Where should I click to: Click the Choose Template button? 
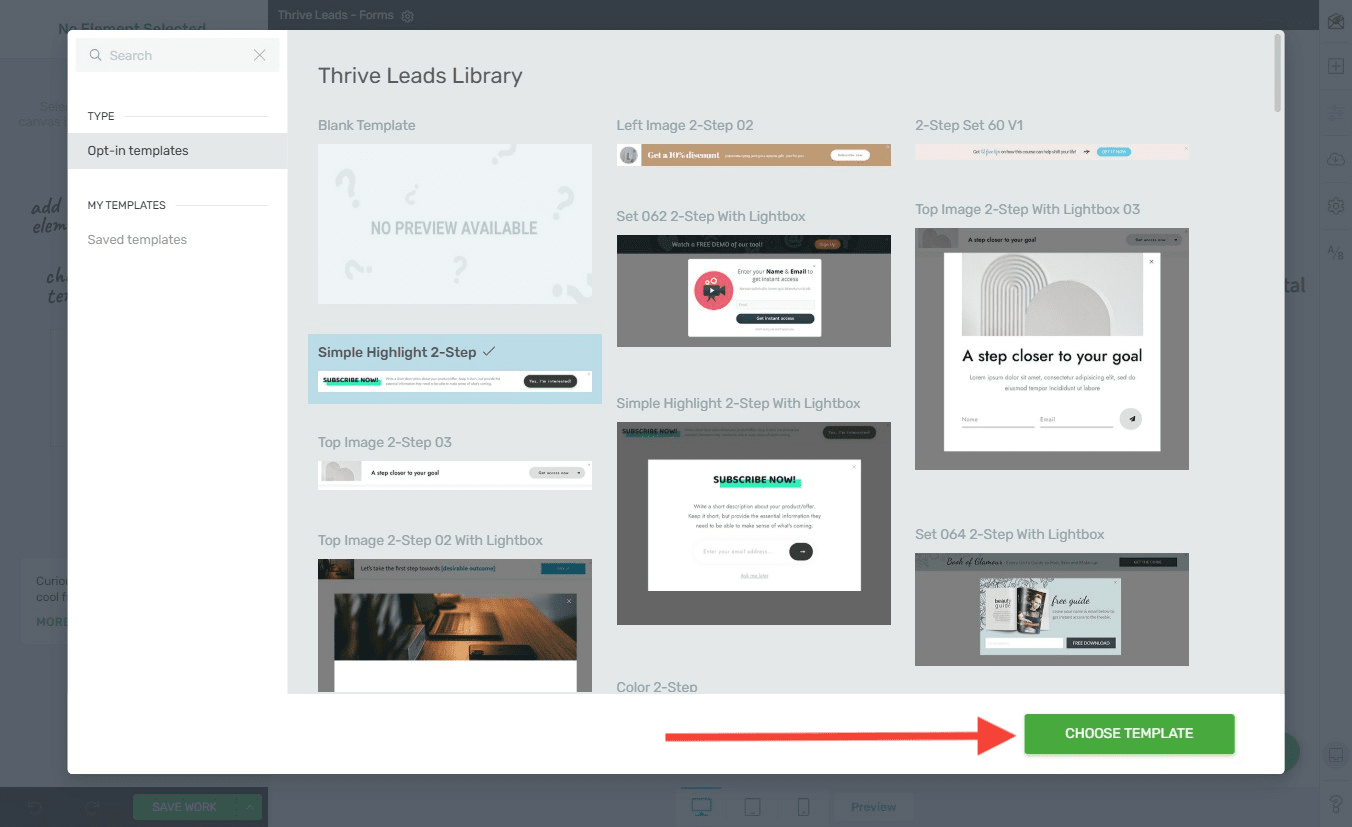[x=1129, y=733]
